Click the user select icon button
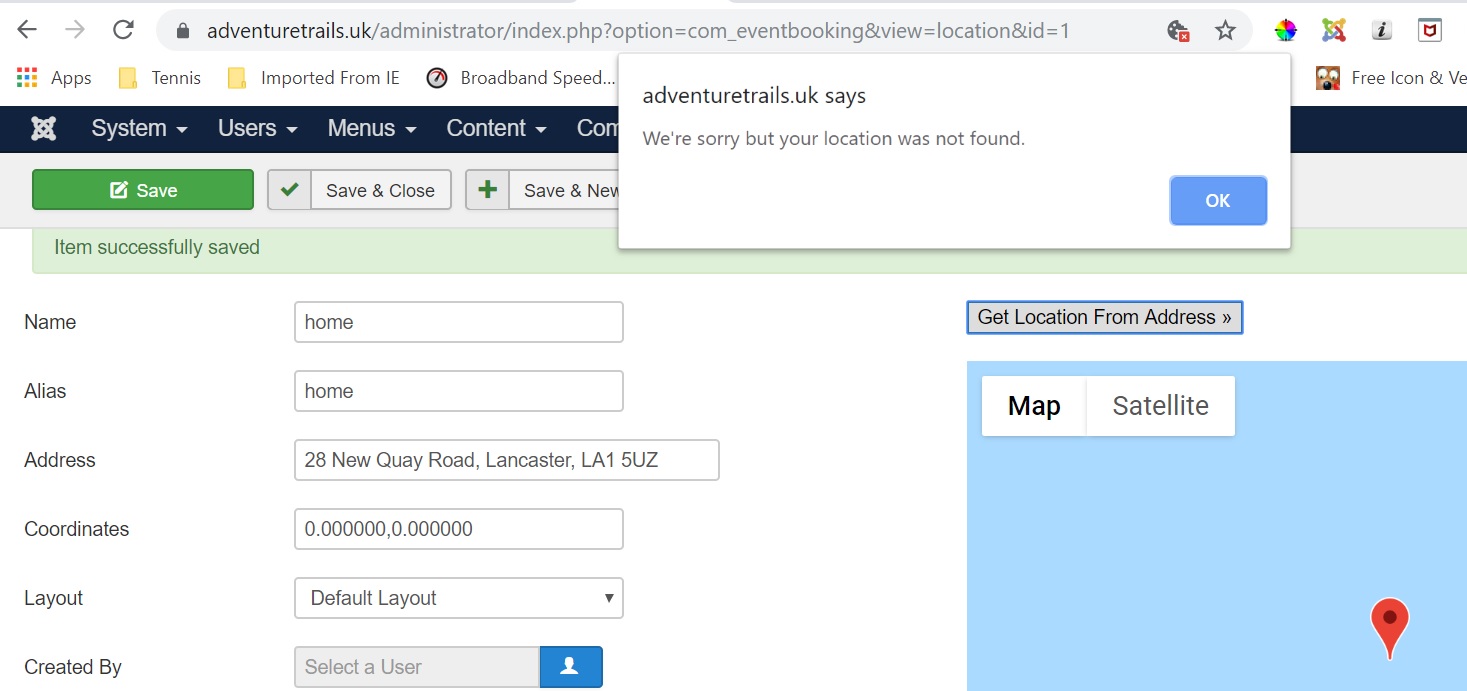 click(570, 667)
